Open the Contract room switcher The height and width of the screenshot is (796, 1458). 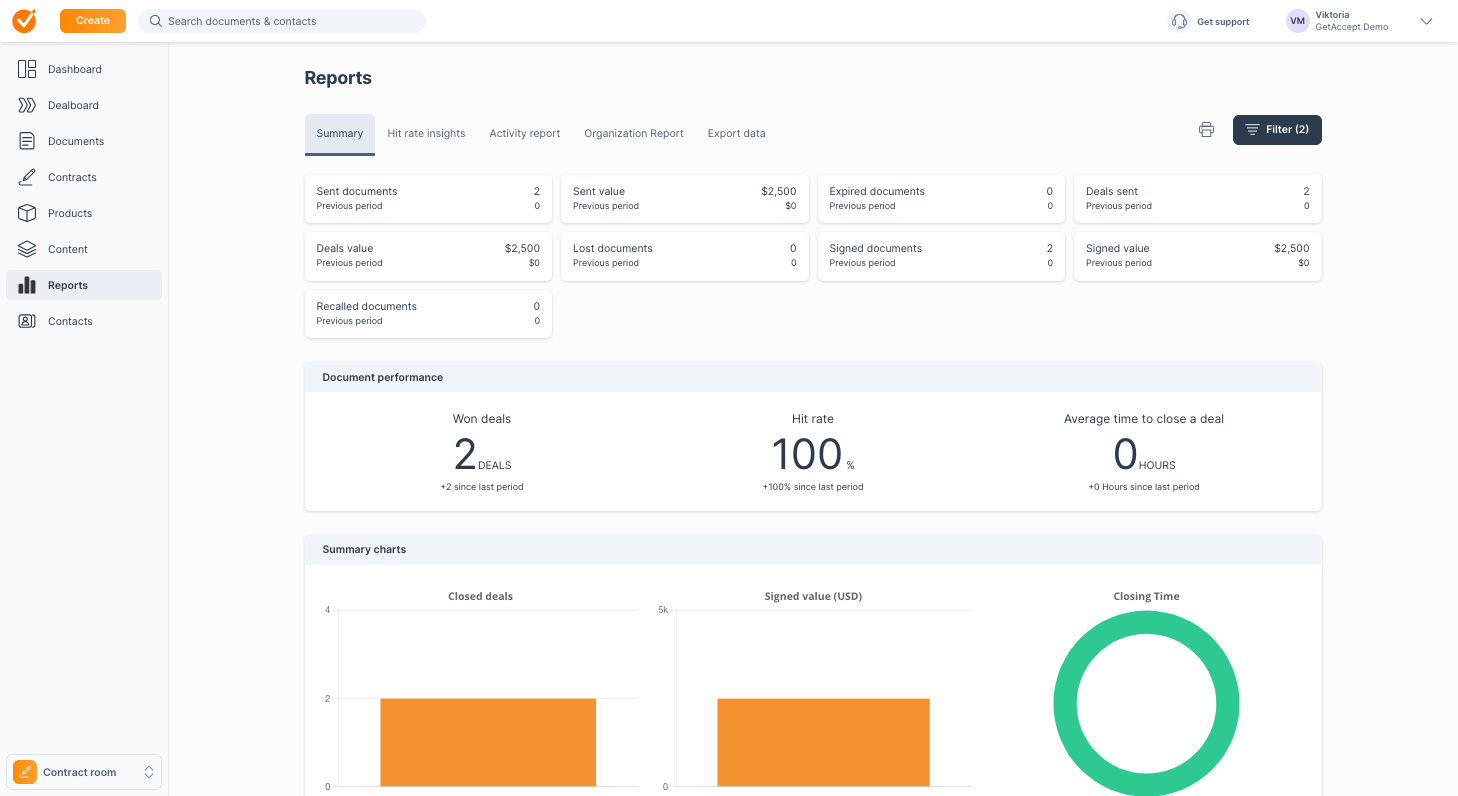(x=84, y=772)
